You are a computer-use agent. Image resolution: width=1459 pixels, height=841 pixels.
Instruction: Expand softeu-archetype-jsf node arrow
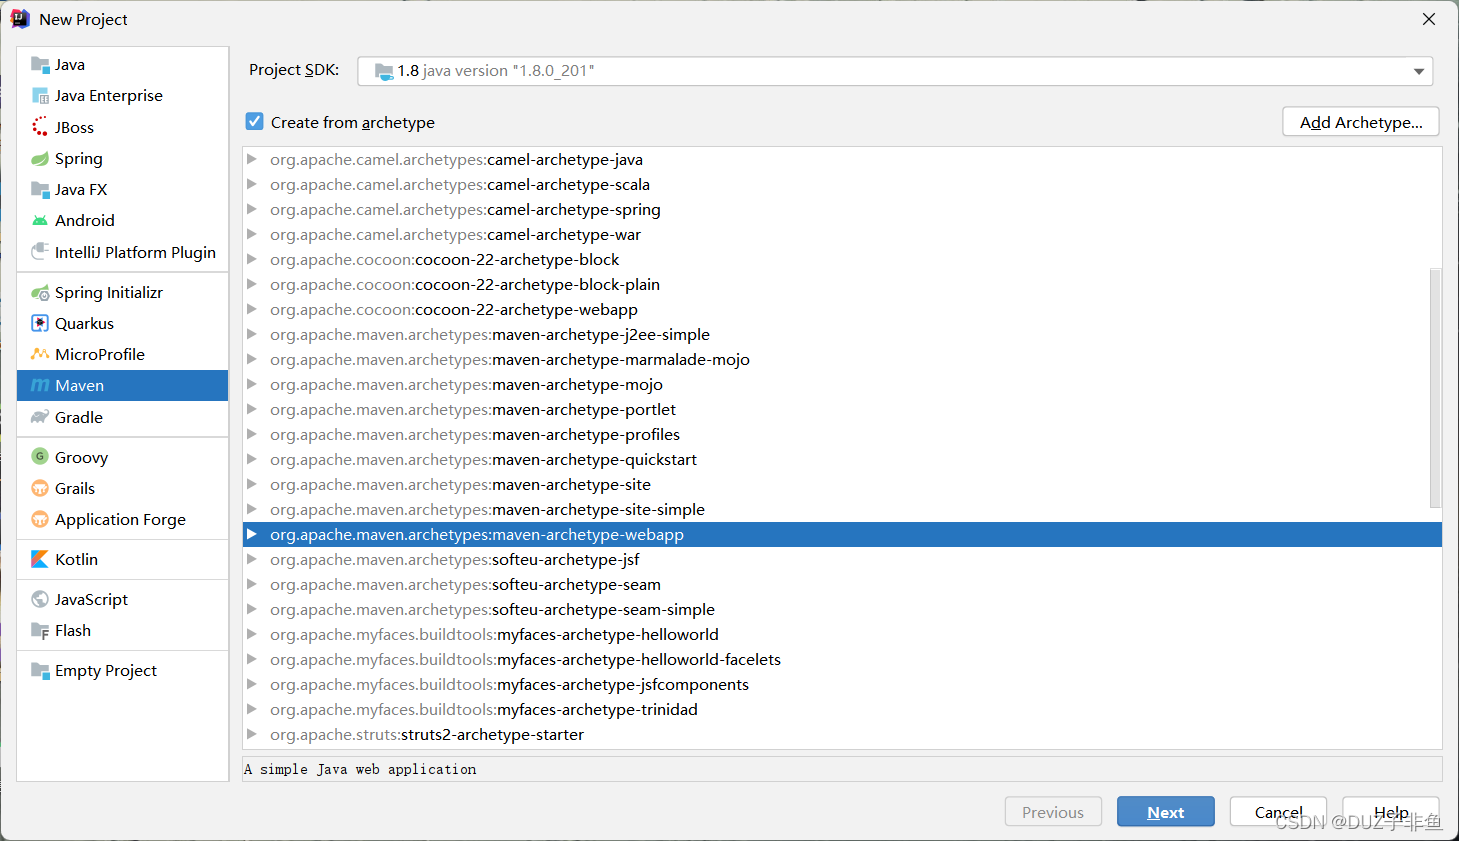pos(252,559)
